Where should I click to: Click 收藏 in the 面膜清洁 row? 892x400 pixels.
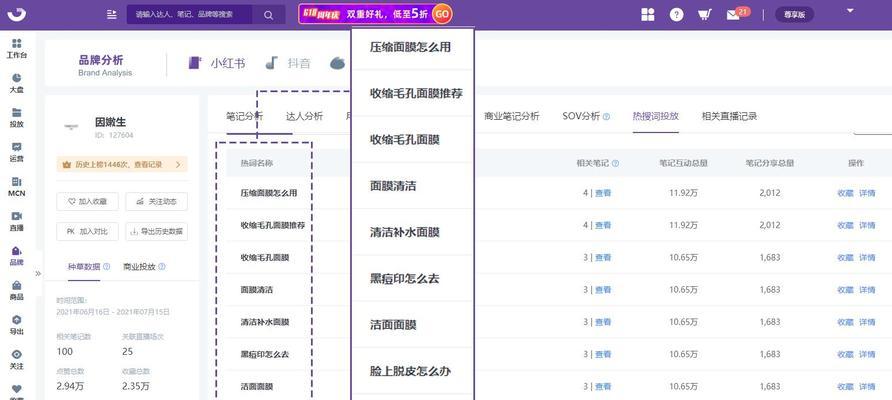(x=845, y=290)
